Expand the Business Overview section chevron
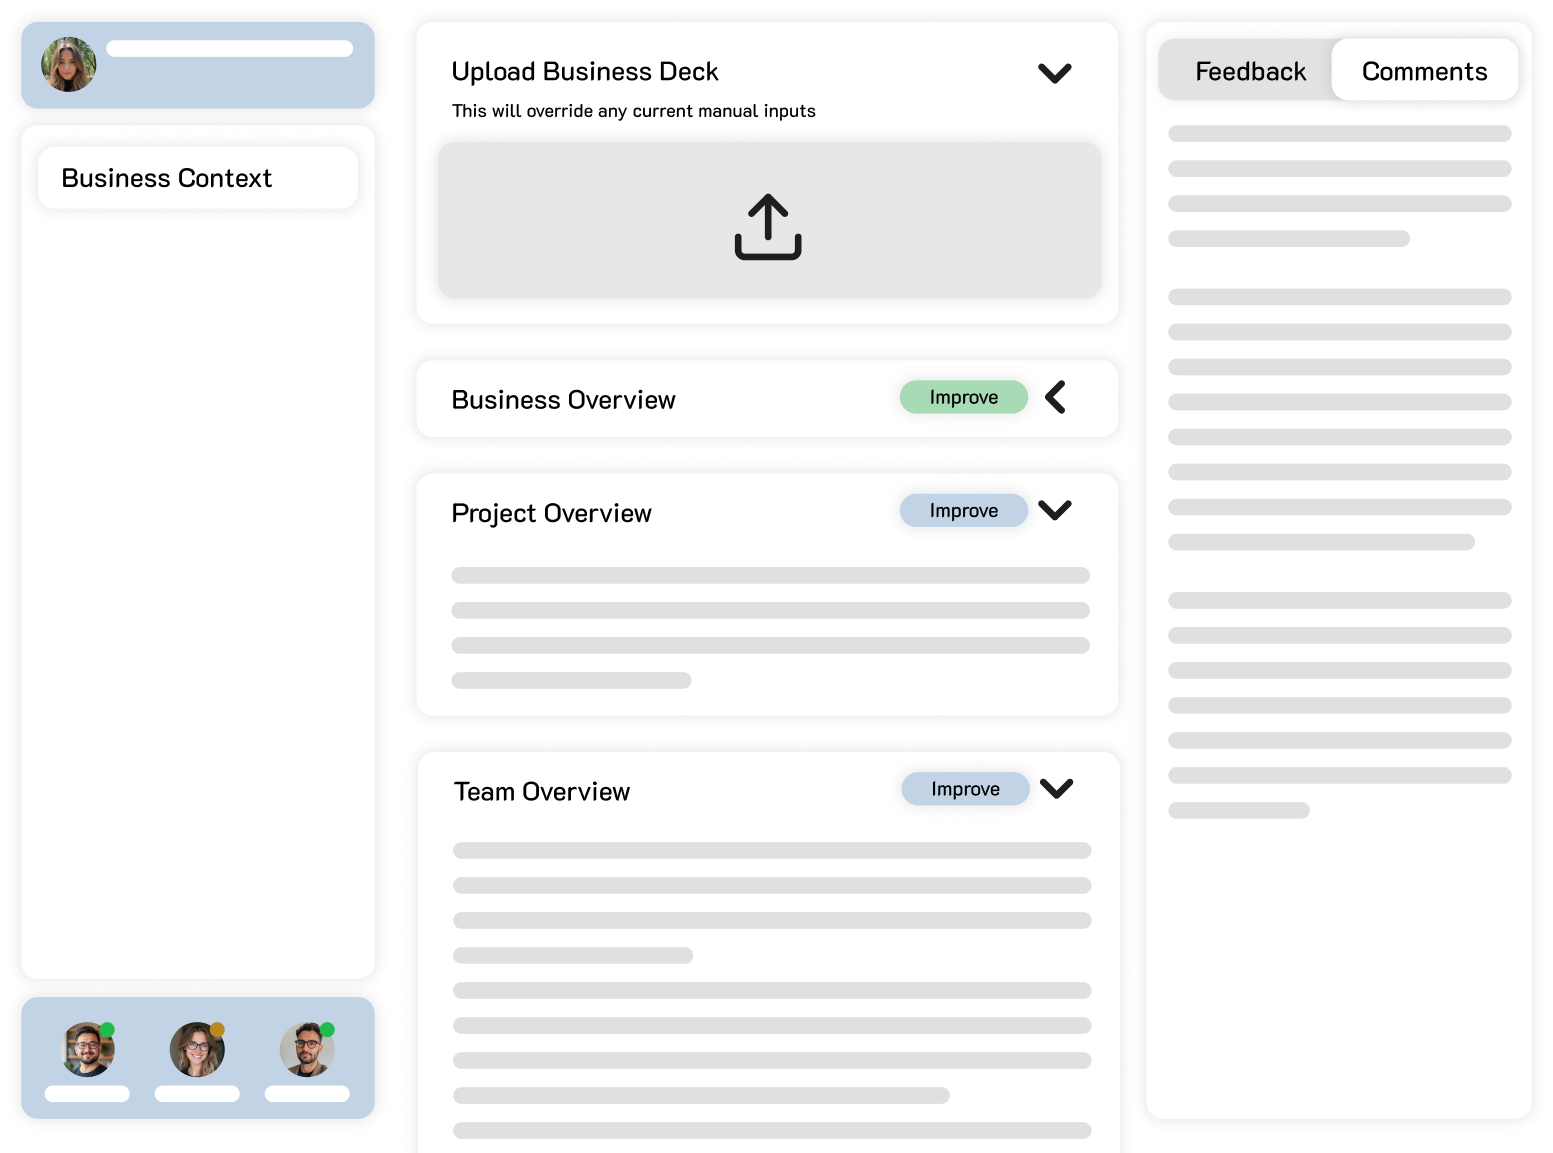Image resolution: width=1553 pixels, height=1153 pixels. [x=1055, y=397]
